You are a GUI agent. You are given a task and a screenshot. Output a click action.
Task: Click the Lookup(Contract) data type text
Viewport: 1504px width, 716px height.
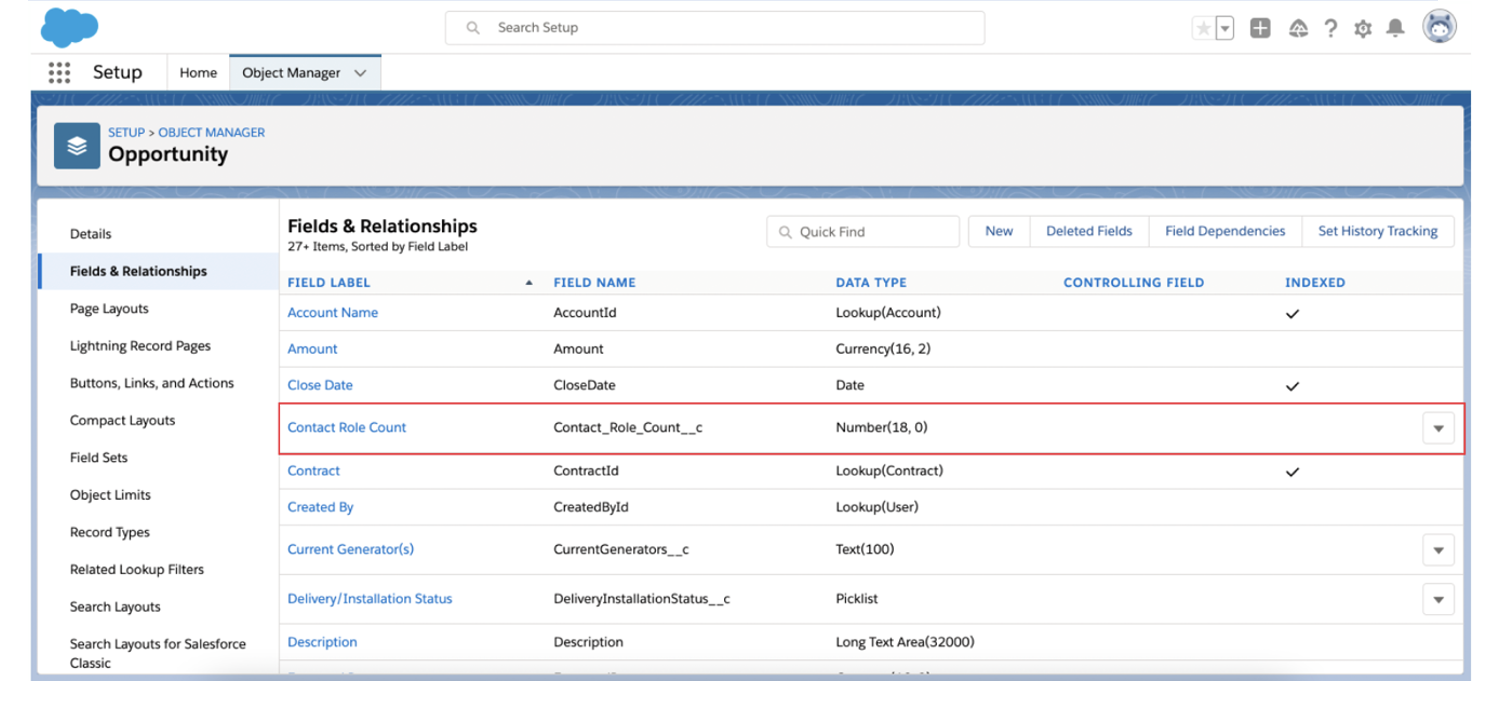click(x=890, y=471)
